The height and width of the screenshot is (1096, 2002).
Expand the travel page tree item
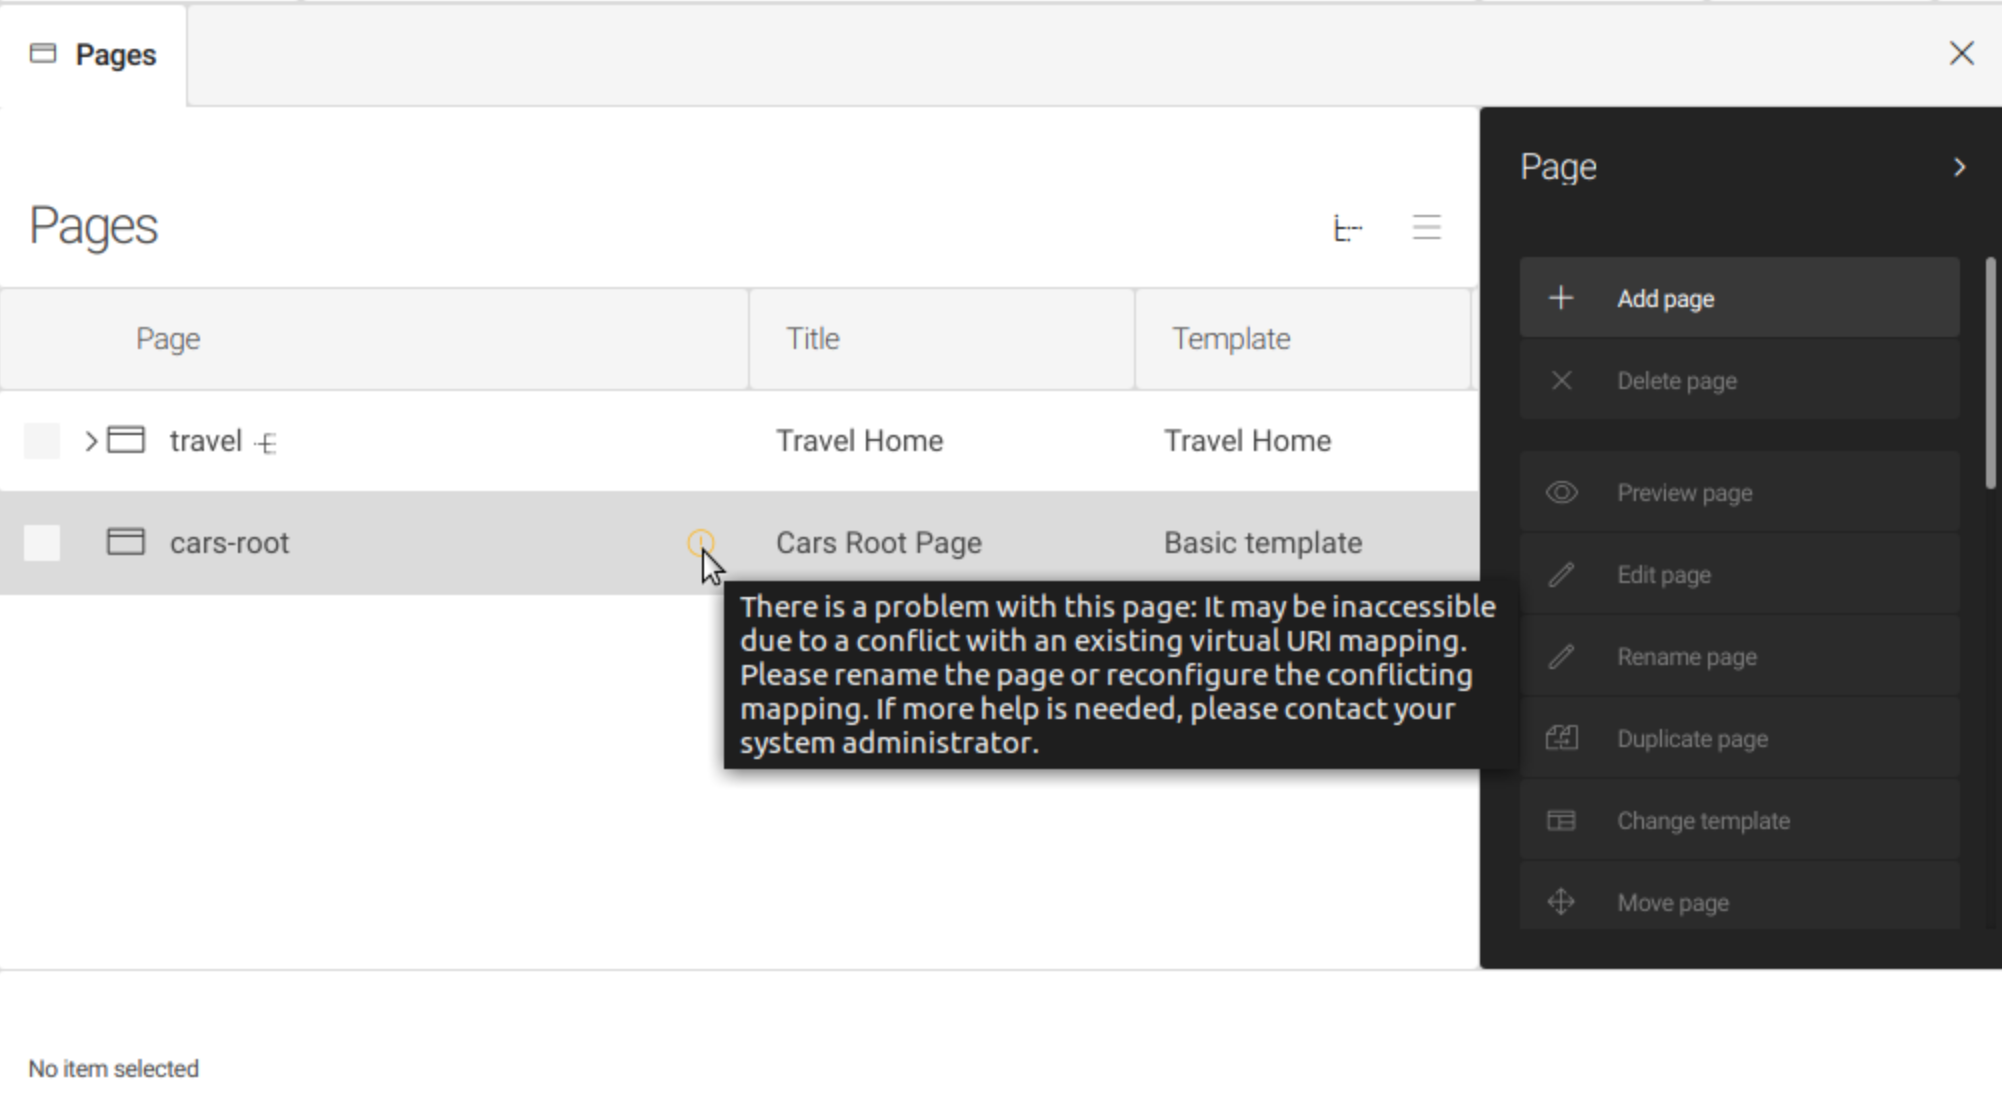90,440
